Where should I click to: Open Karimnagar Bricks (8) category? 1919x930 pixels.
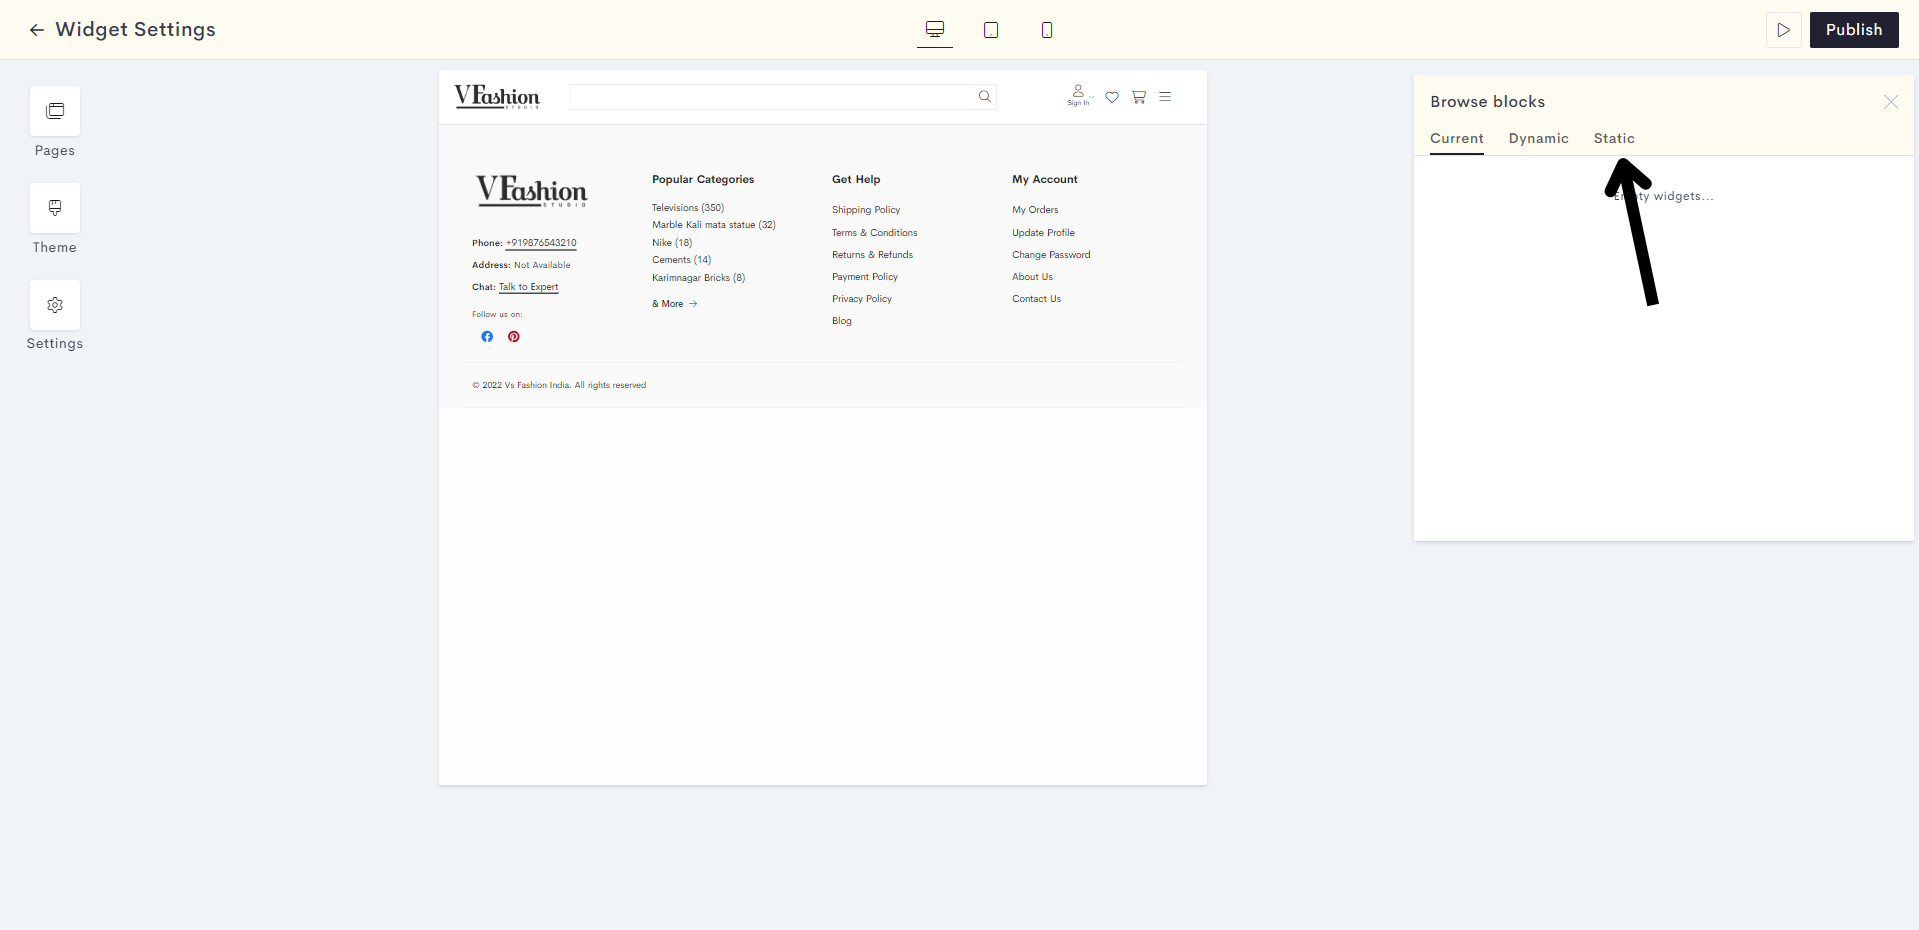[x=699, y=278]
